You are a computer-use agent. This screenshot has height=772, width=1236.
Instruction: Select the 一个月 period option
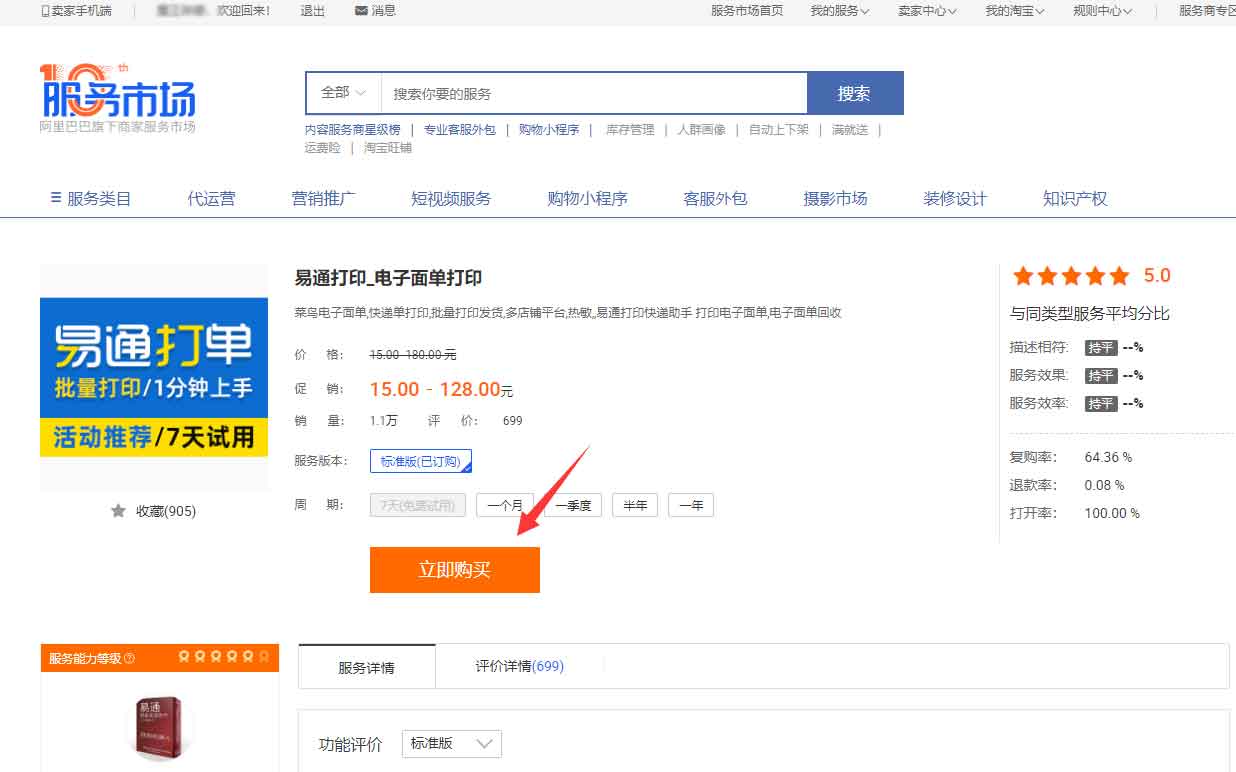click(x=505, y=505)
